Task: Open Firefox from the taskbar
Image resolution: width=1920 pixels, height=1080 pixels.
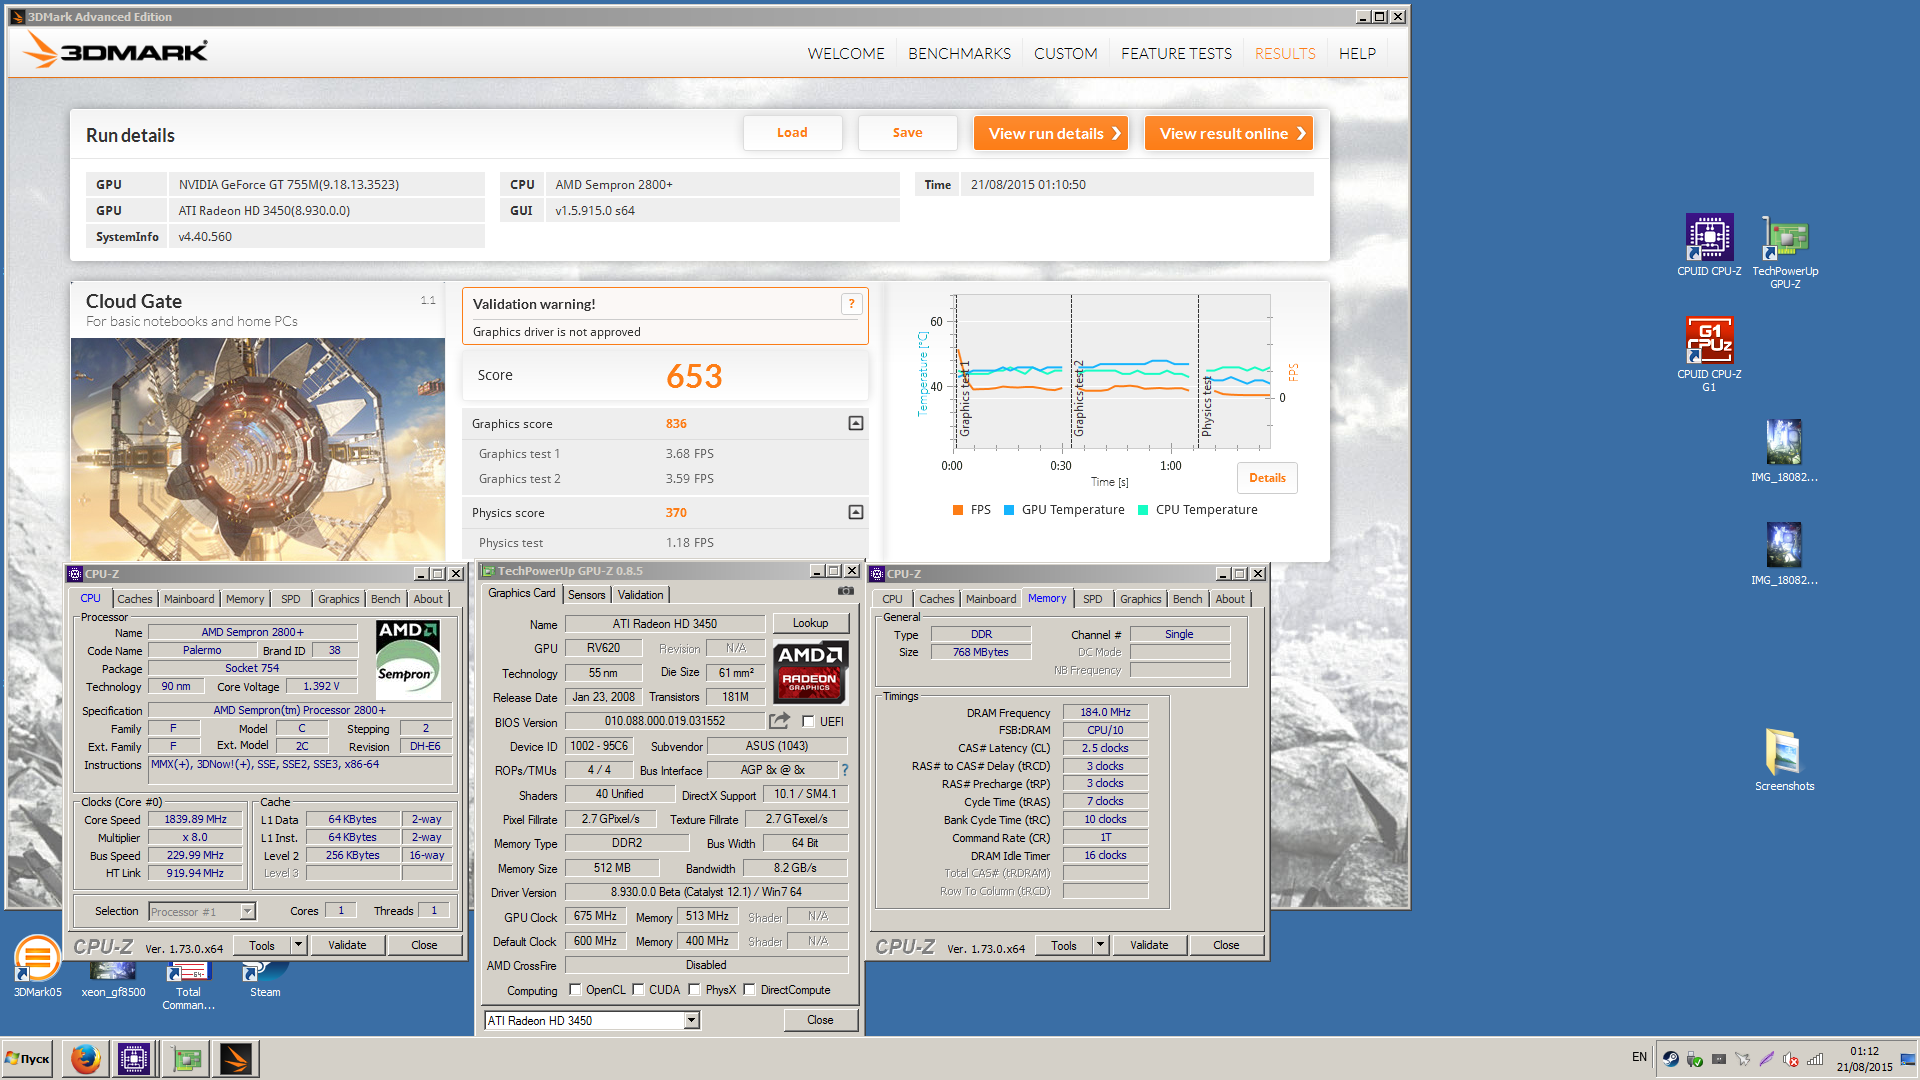Action: click(x=85, y=1058)
